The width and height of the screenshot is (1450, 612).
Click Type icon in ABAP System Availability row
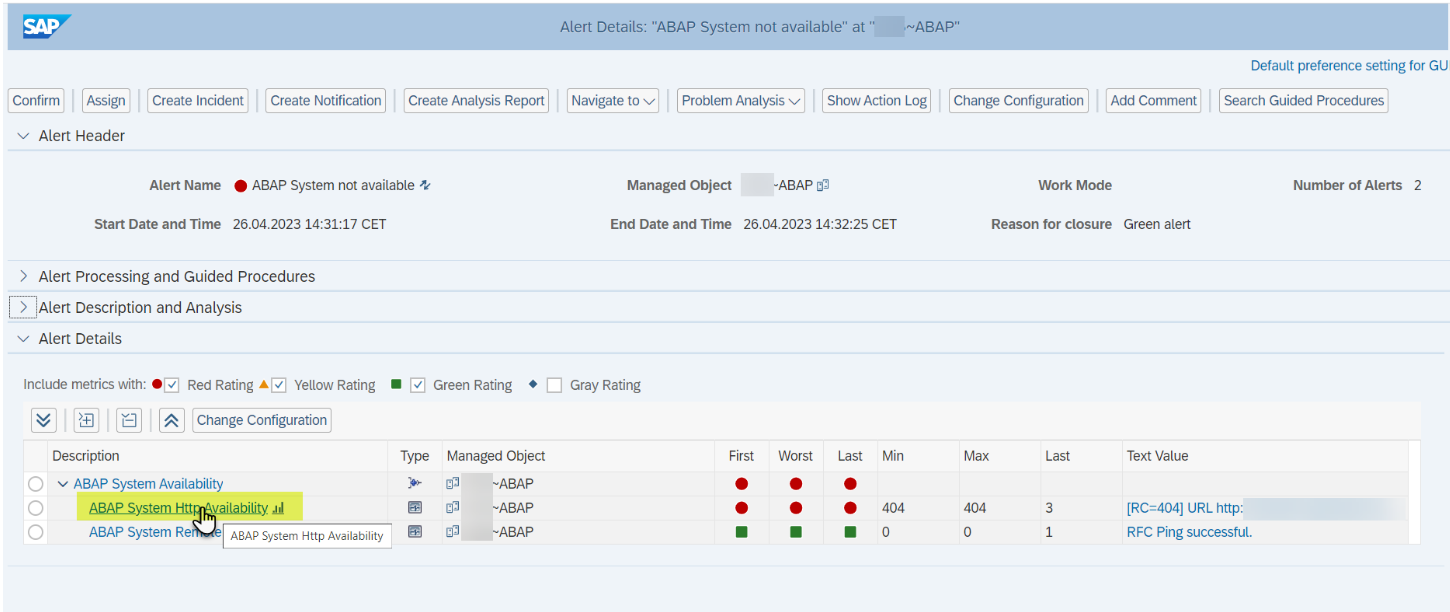tap(415, 484)
